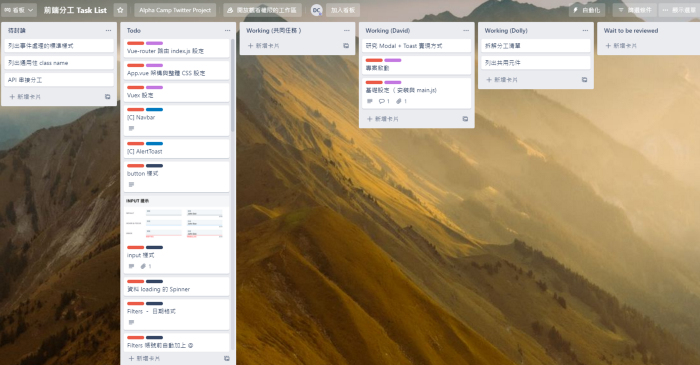The width and height of the screenshot is (700, 365).
Task: Open list actions menu for Working (Dolly)
Action: click(585, 30)
